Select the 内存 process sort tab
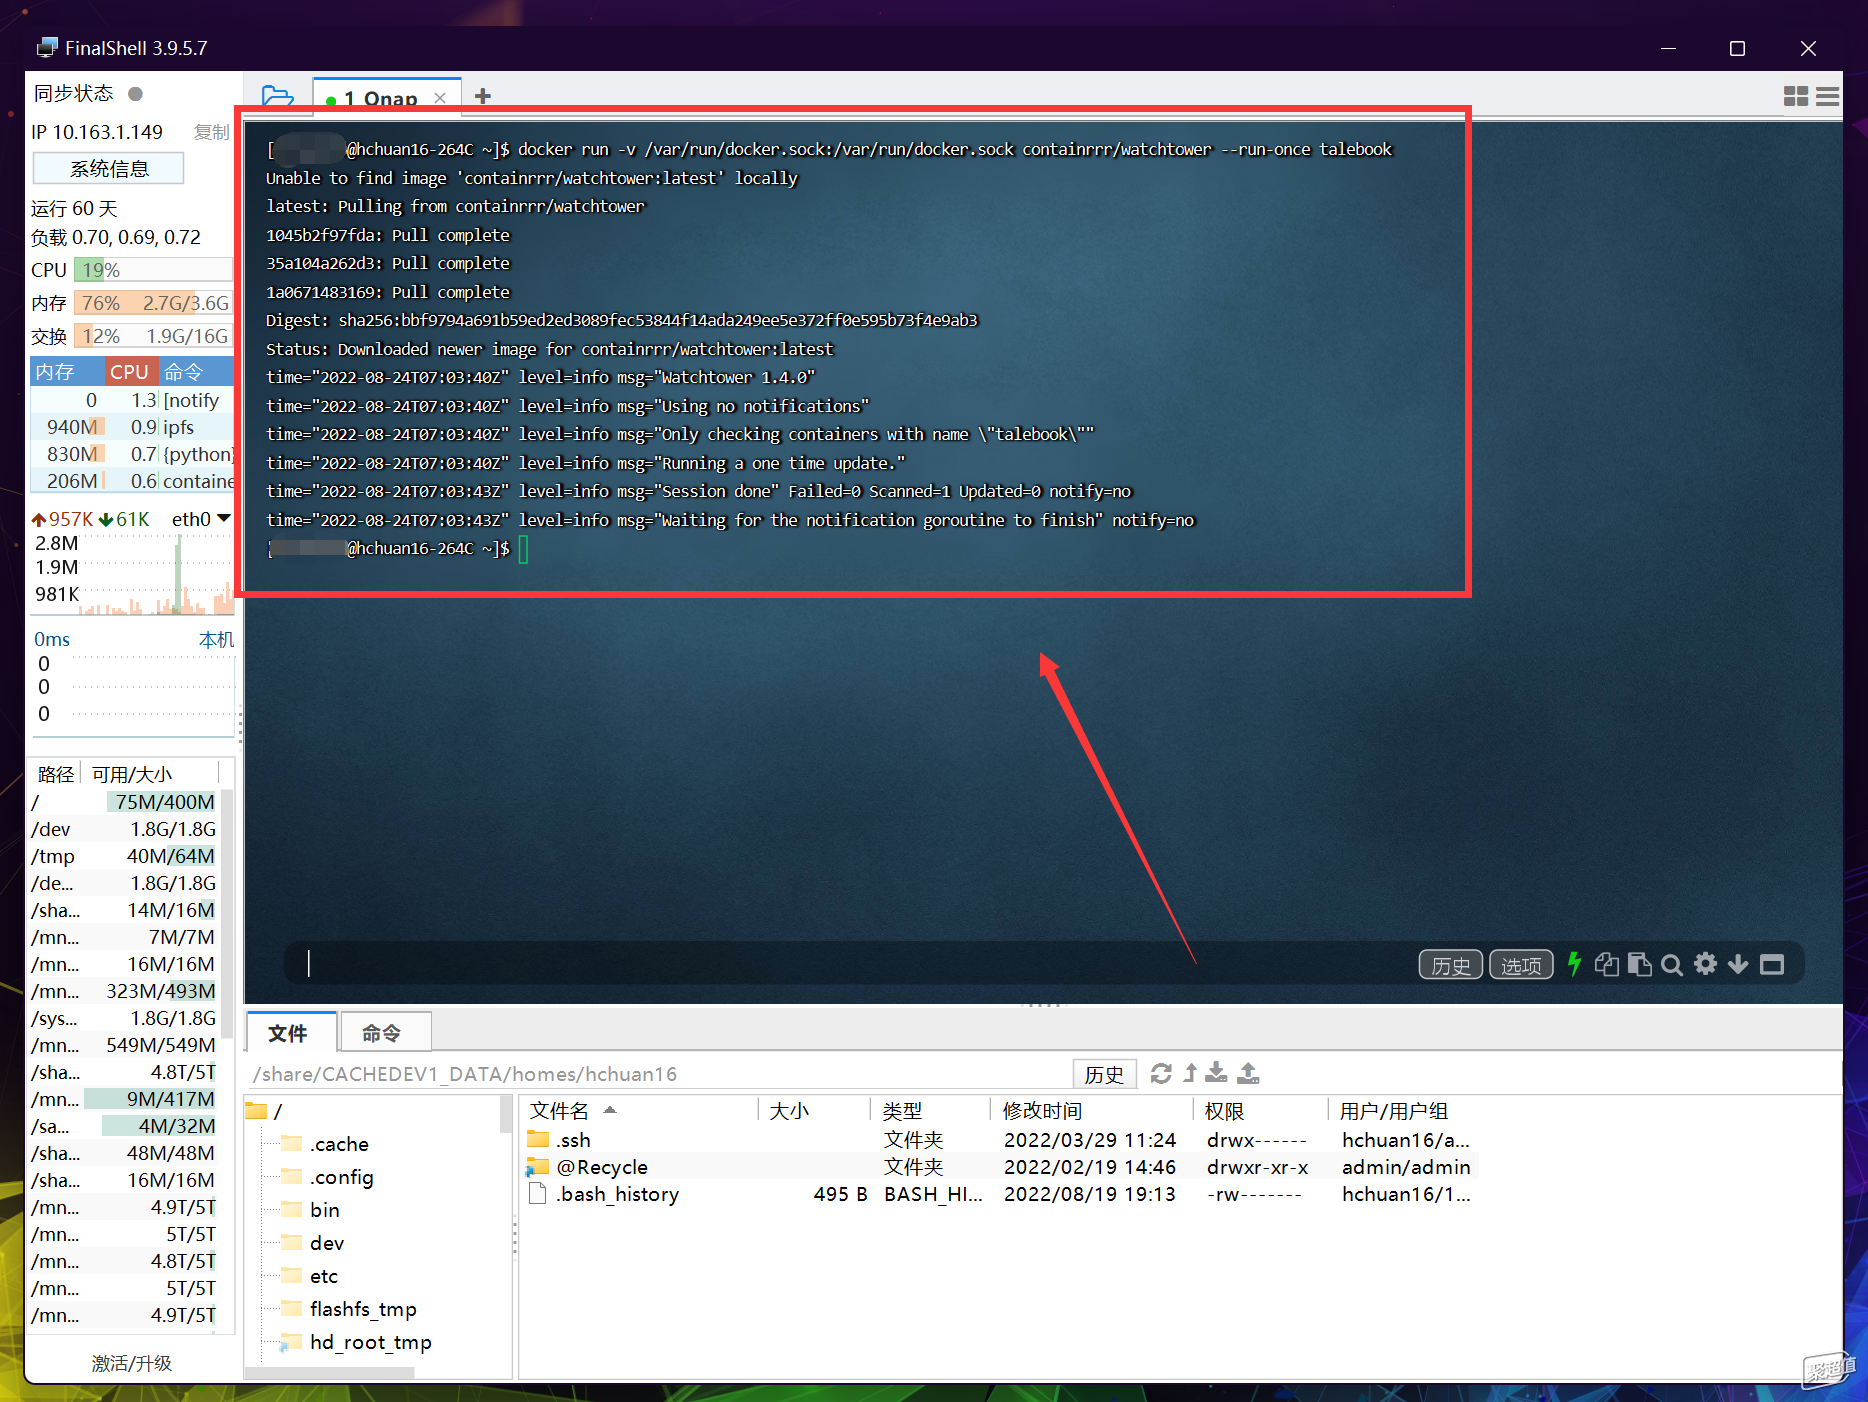The height and width of the screenshot is (1402, 1868). click(66, 372)
